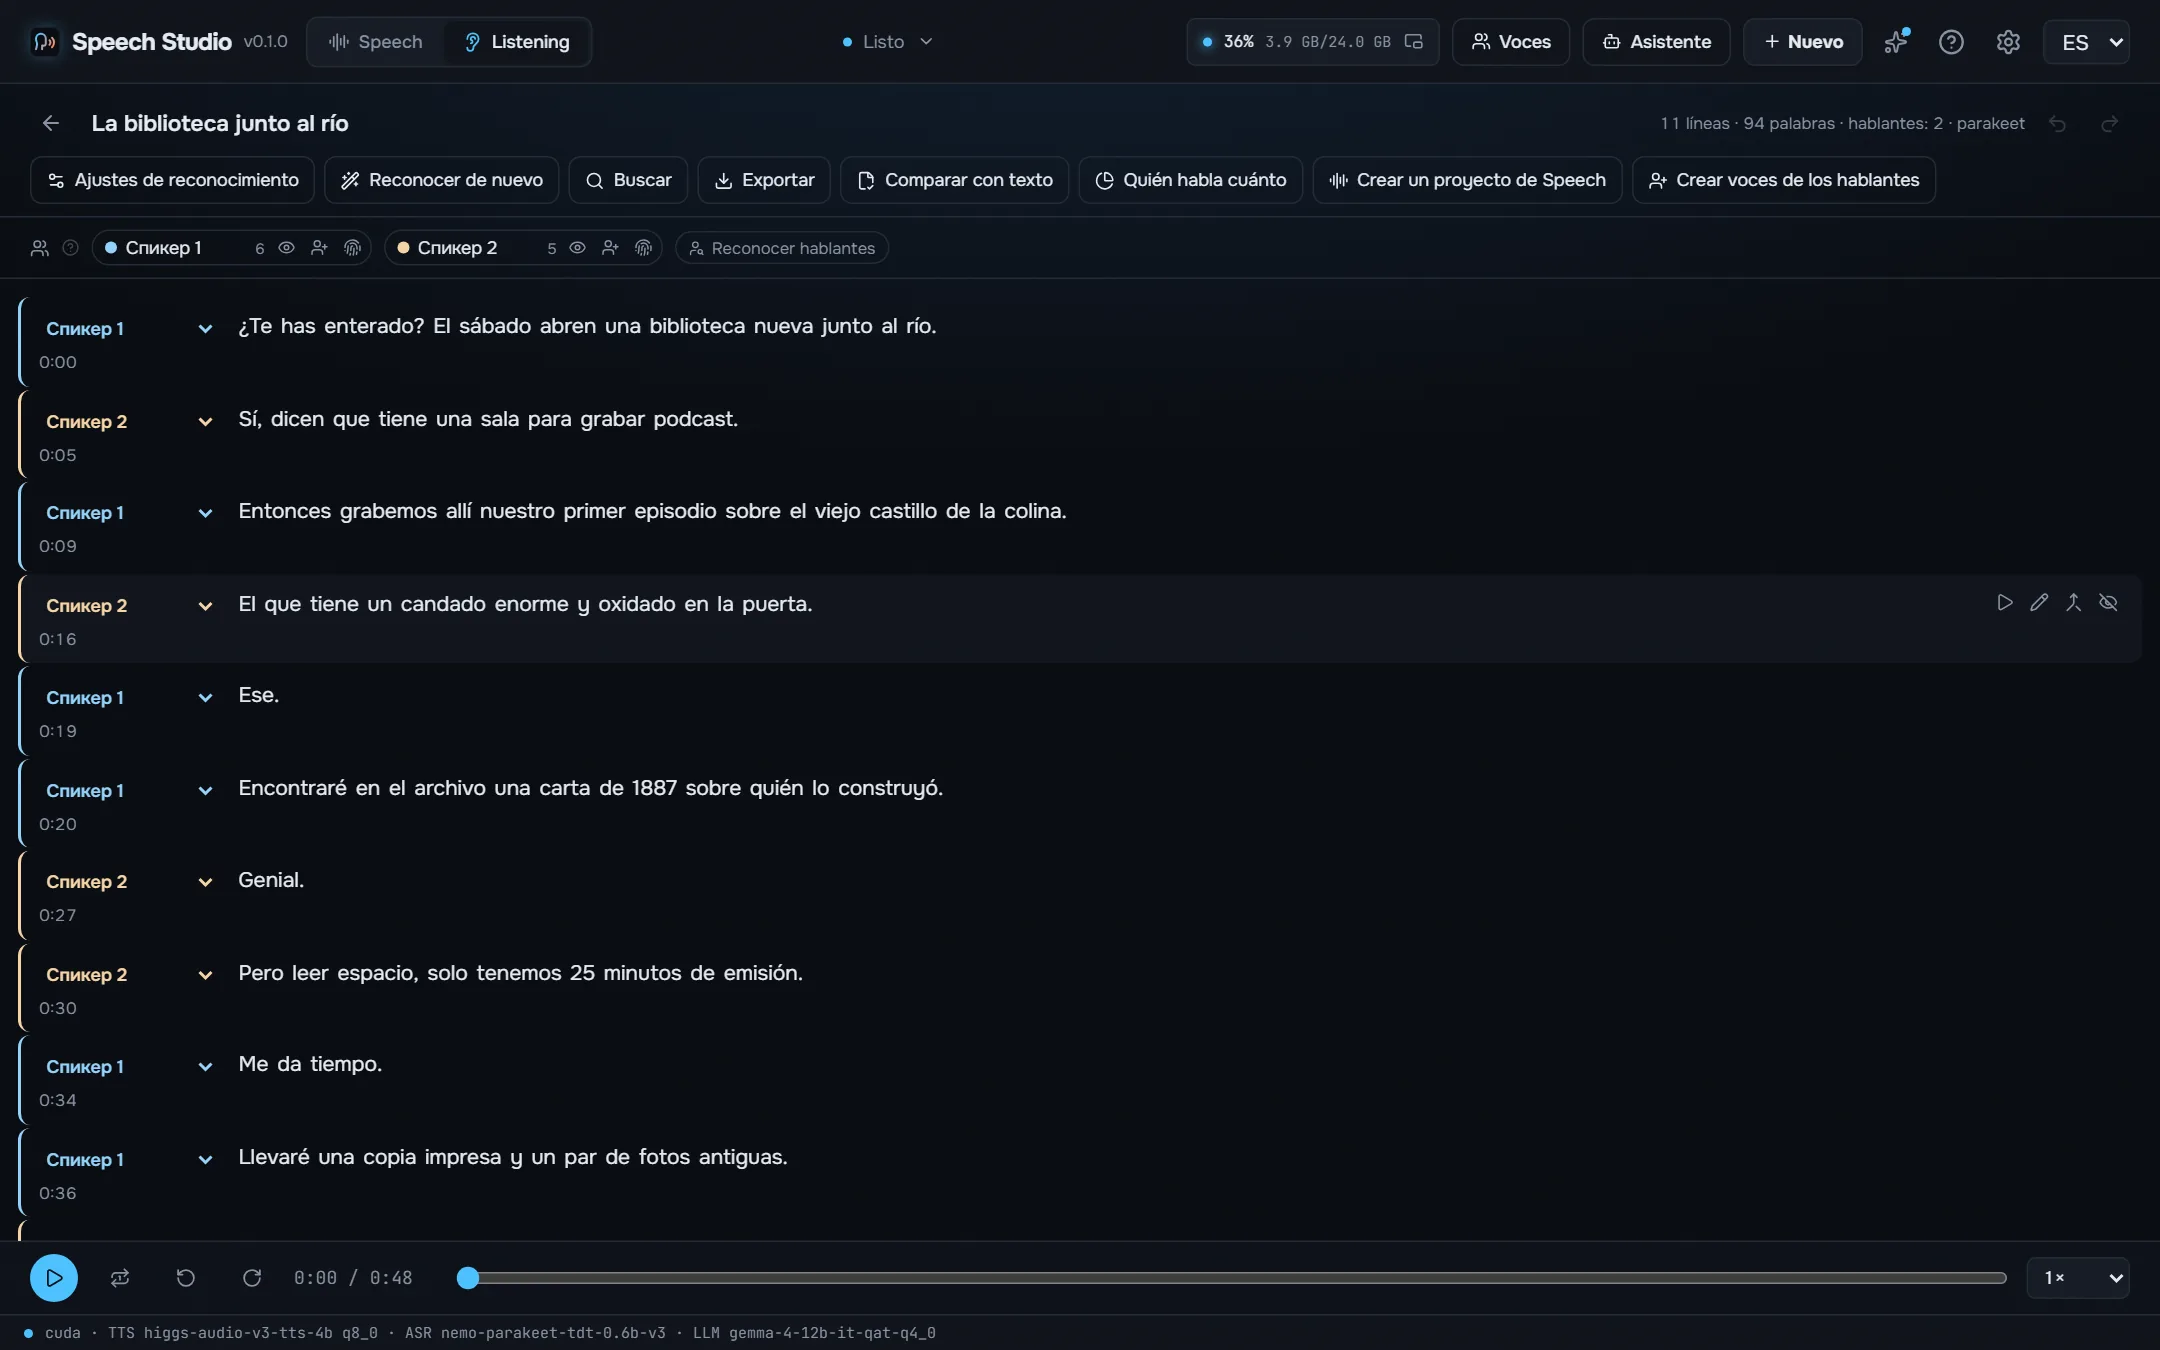Click fingerprint icon for Спикер 2 chip
The height and width of the screenshot is (1350, 2160).
tap(643, 248)
